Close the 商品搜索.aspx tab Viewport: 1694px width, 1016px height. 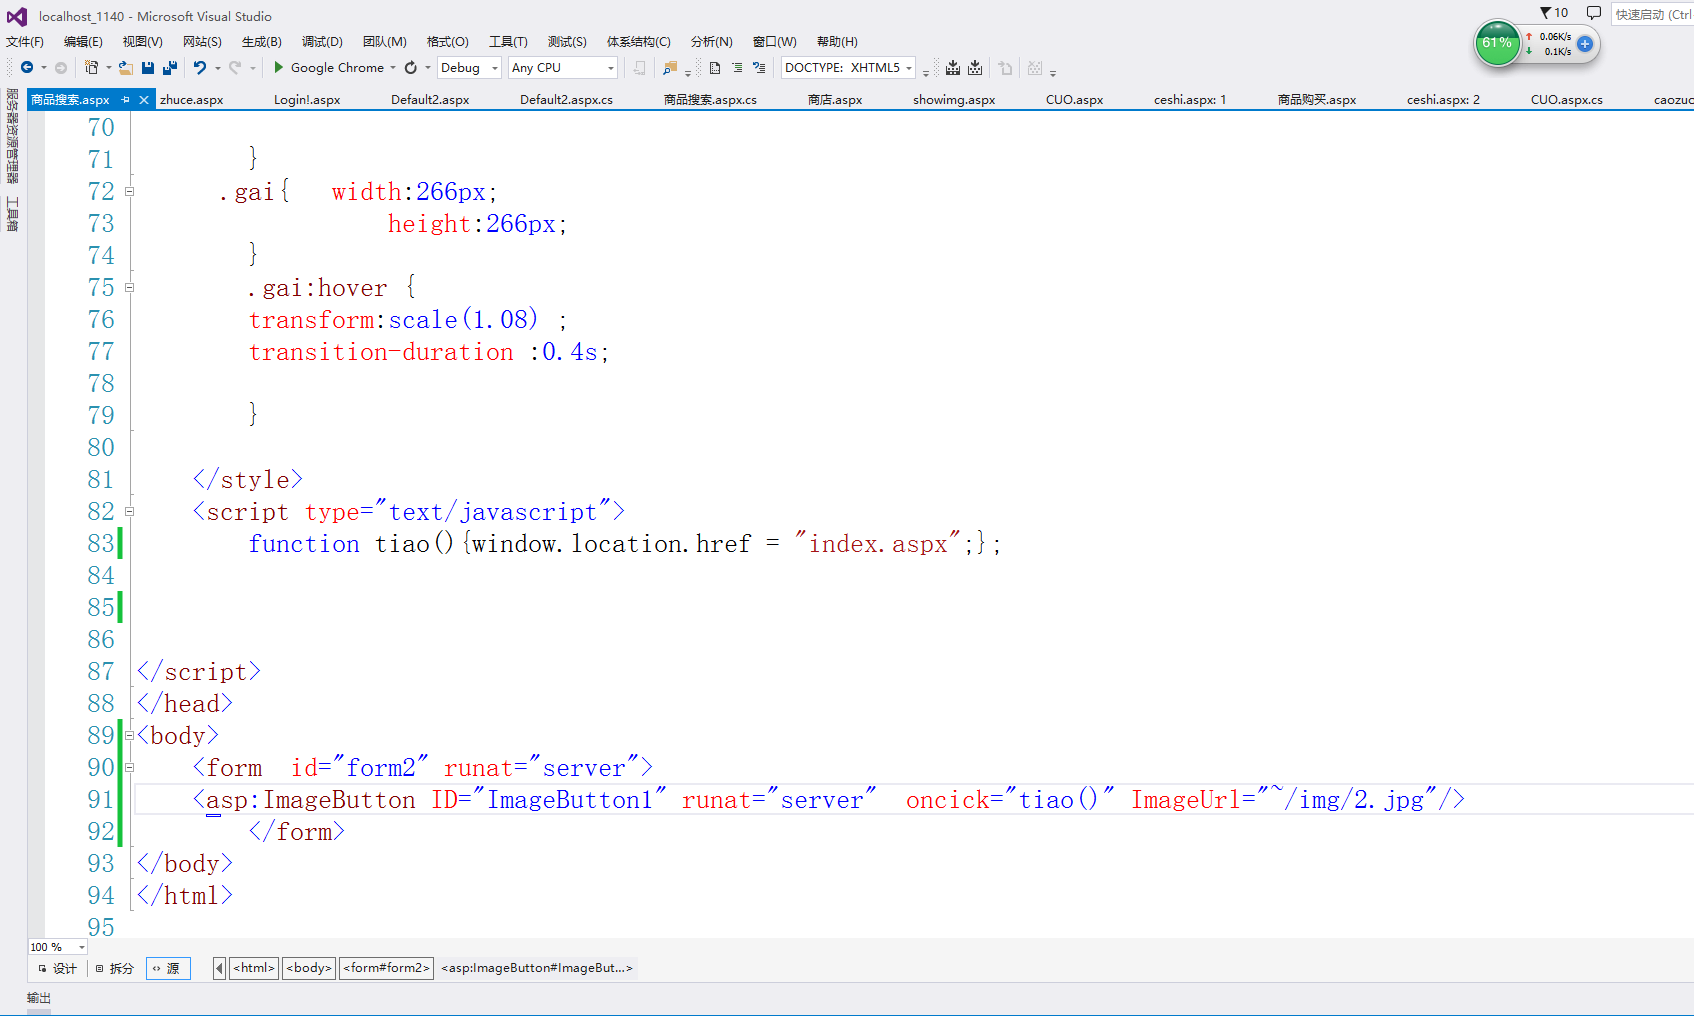pyautogui.click(x=144, y=100)
